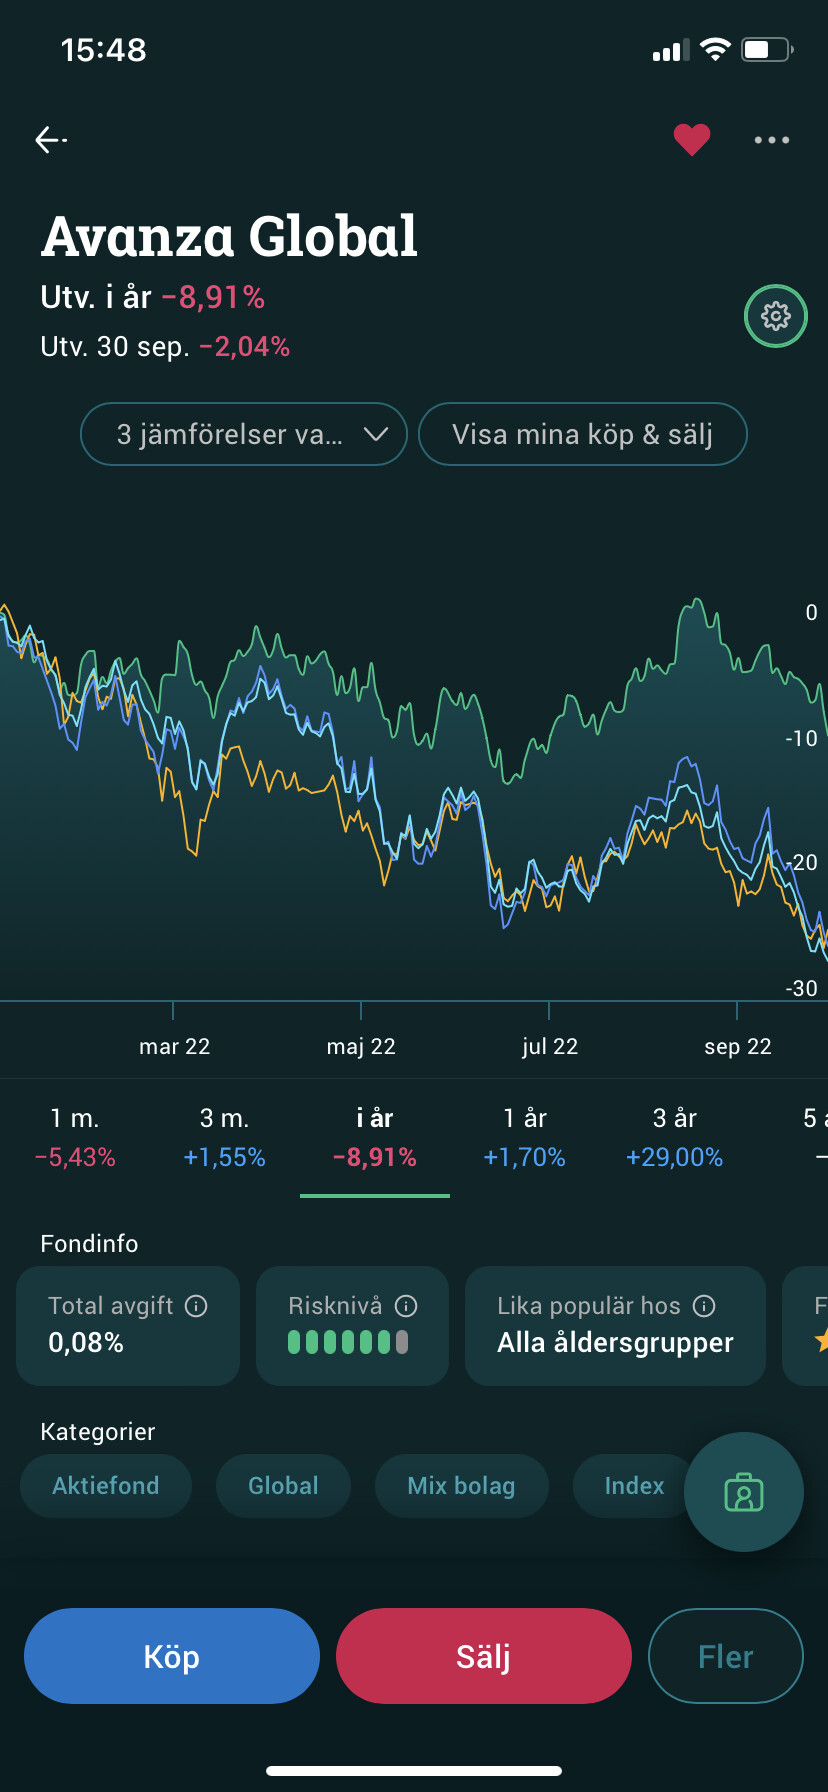Screen dimensions: 828x1792
Task: Open the 'Index' category chip
Action: coord(634,1486)
